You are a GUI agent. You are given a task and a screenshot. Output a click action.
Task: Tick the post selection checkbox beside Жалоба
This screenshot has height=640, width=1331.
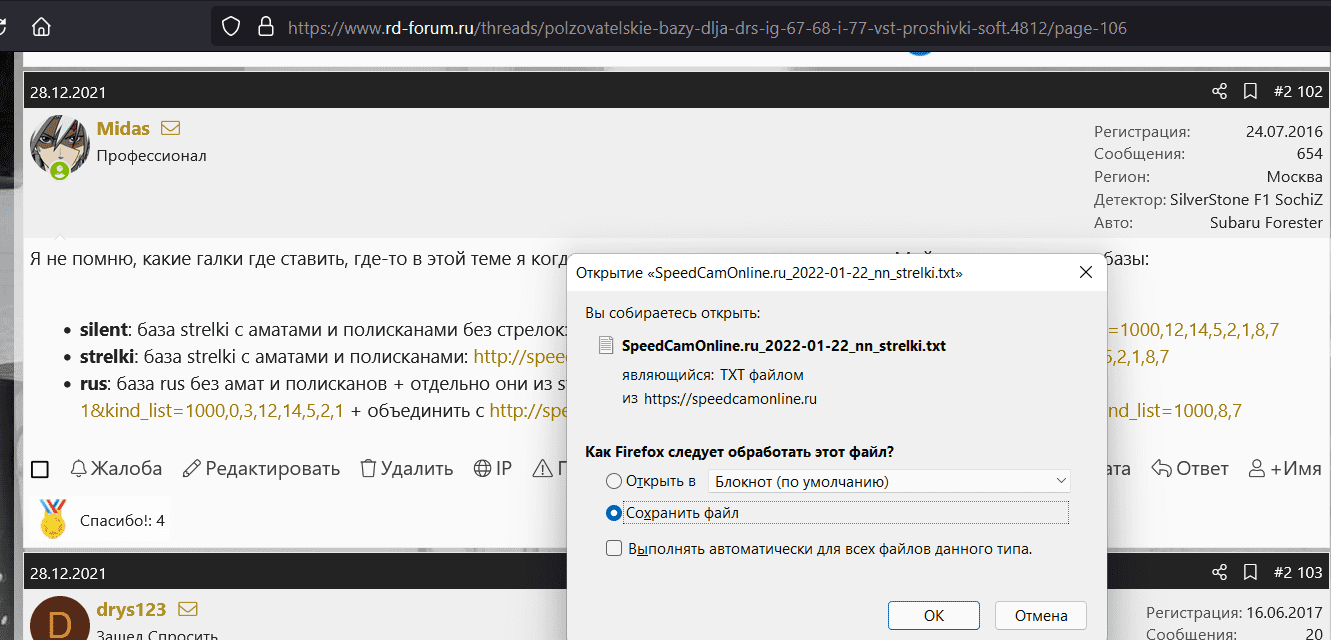pos(40,469)
